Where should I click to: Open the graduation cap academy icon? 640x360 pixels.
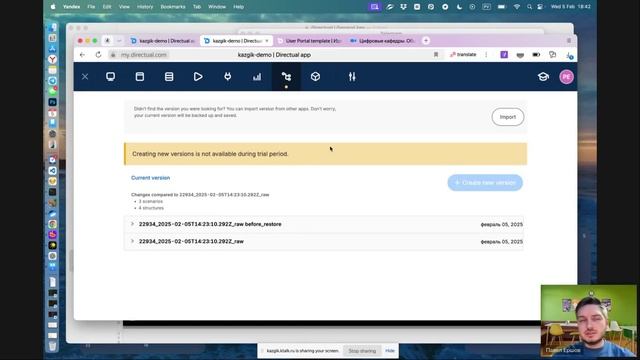[543, 77]
